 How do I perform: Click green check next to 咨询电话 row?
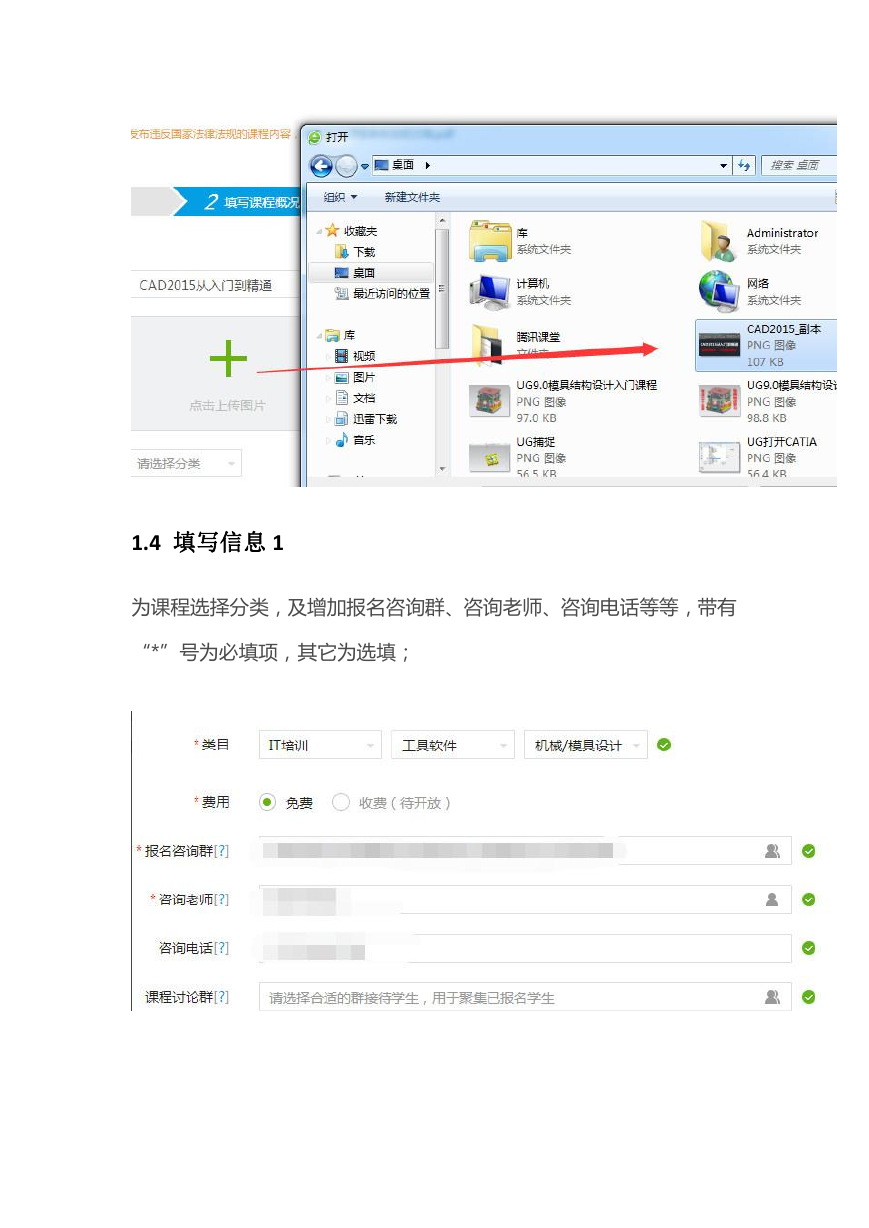809,948
